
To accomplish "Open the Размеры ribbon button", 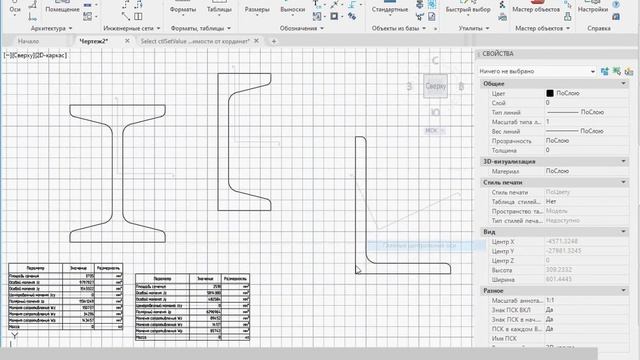I will (x=257, y=9).
